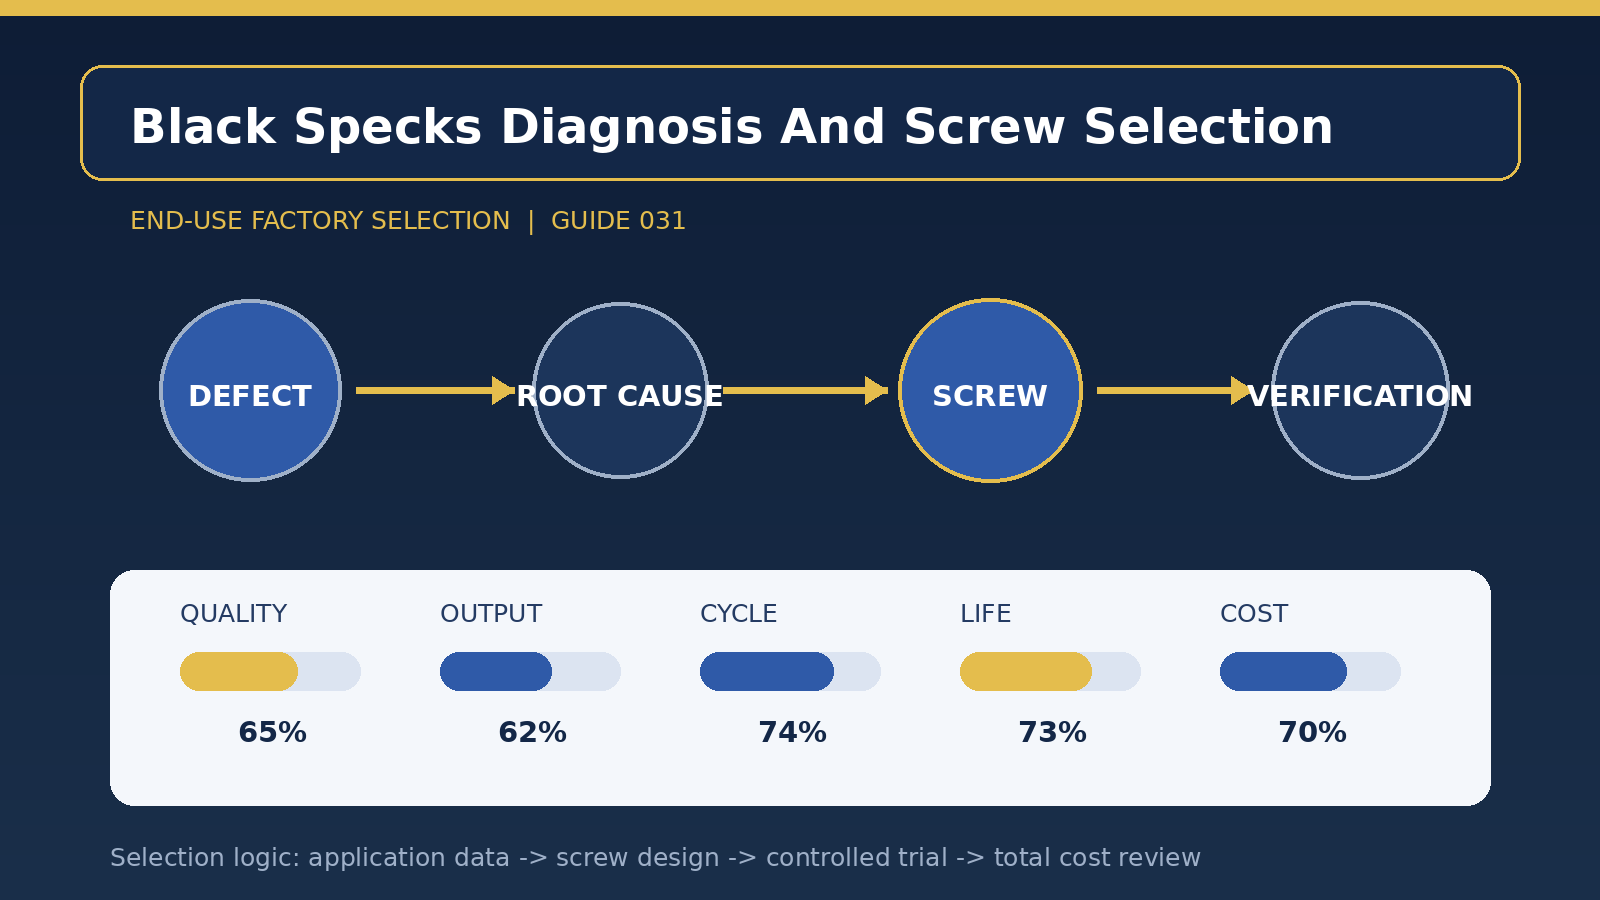This screenshot has height=900, width=1600.
Task: Click arrow pointing to VERIFICATION
Action: [1175, 390]
